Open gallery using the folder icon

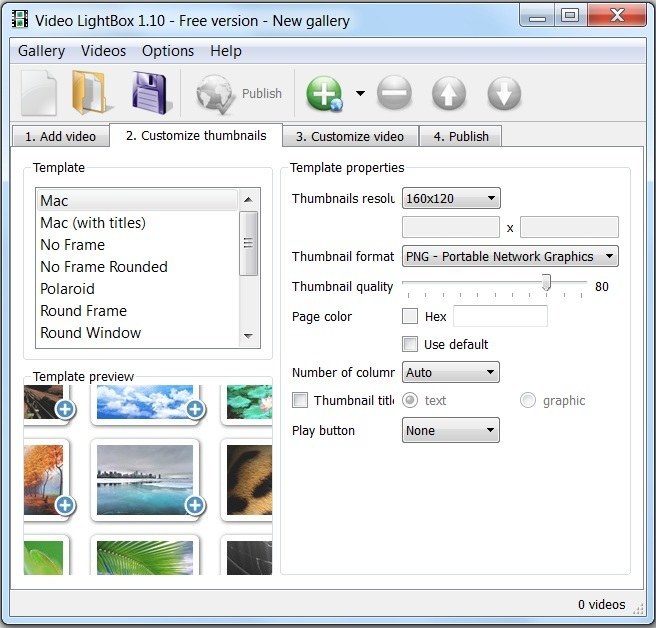(91, 92)
